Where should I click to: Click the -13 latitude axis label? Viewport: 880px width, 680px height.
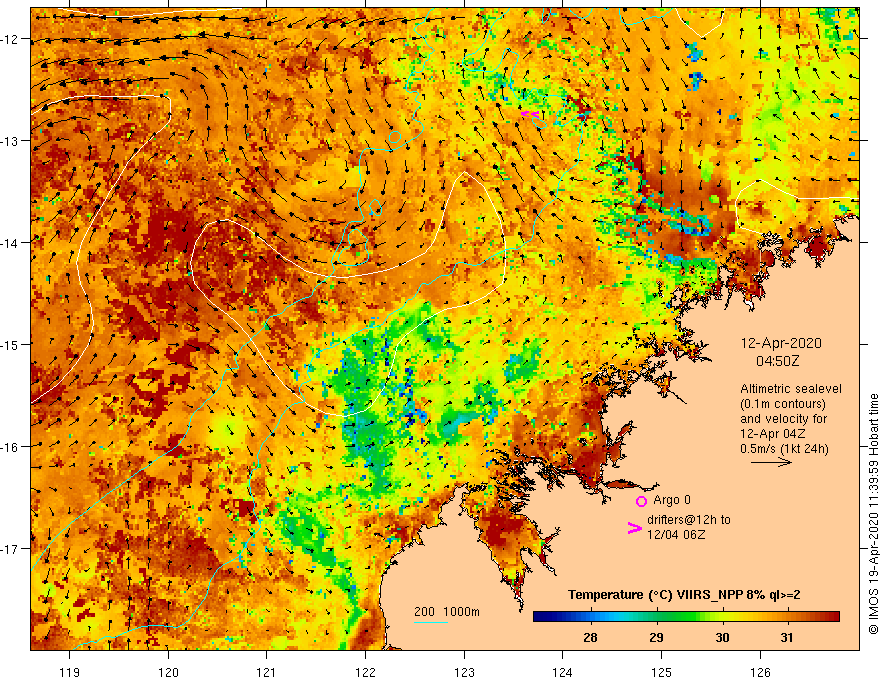tap(10, 141)
